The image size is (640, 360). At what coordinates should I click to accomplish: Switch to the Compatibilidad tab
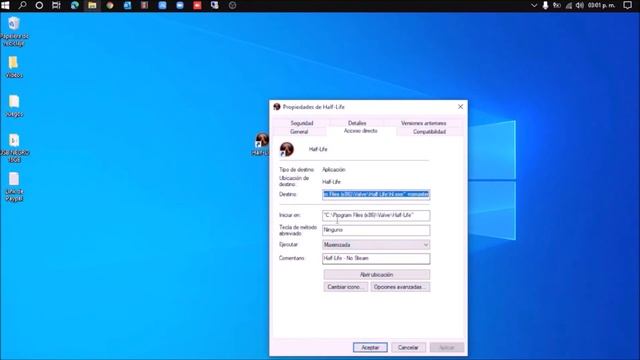pos(429,131)
